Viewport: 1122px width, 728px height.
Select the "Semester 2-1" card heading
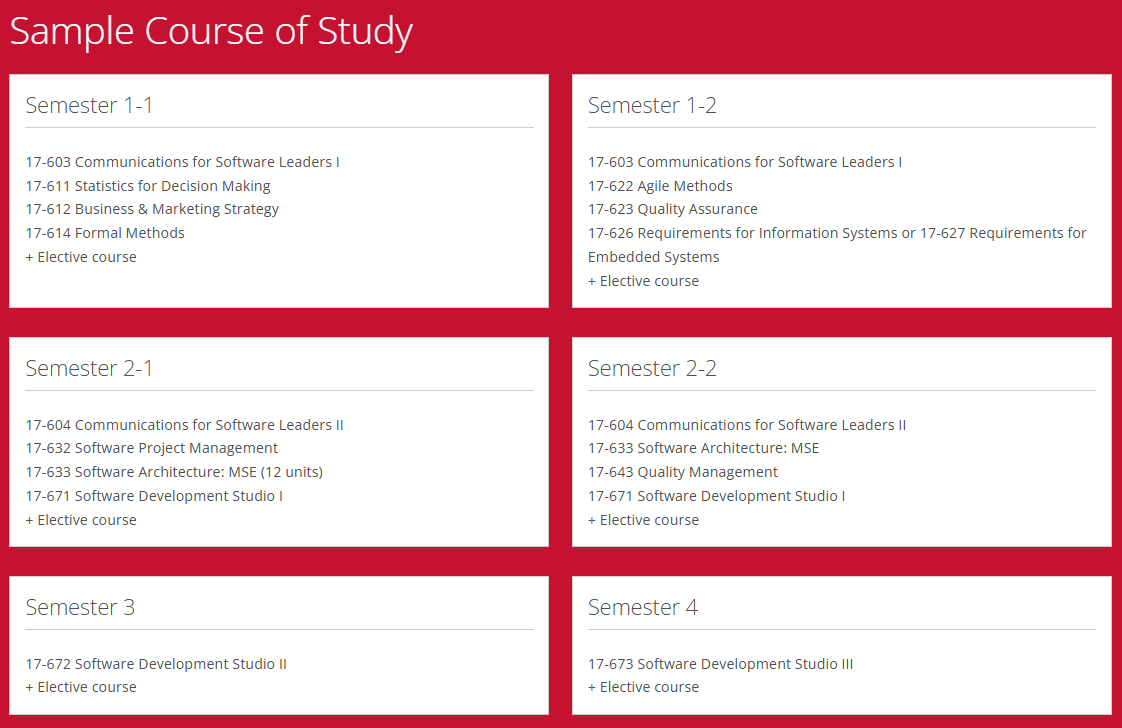pyautogui.click(x=89, y=368)
